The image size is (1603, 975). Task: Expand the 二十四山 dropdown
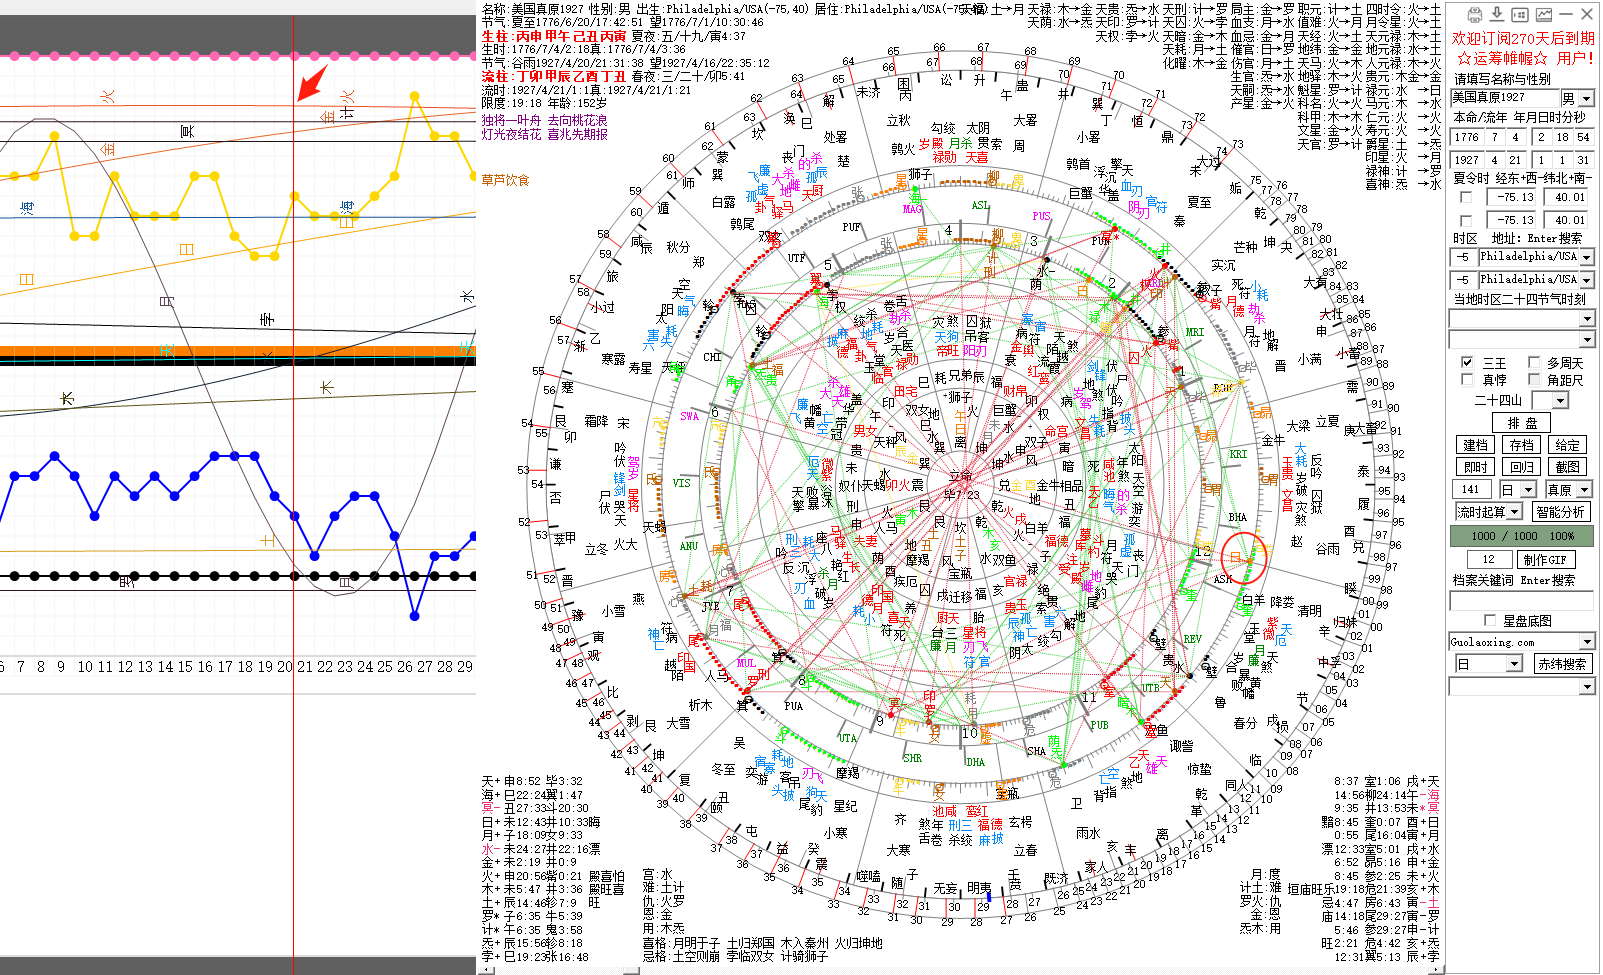pyautogui.click(x=1561, y=400)
